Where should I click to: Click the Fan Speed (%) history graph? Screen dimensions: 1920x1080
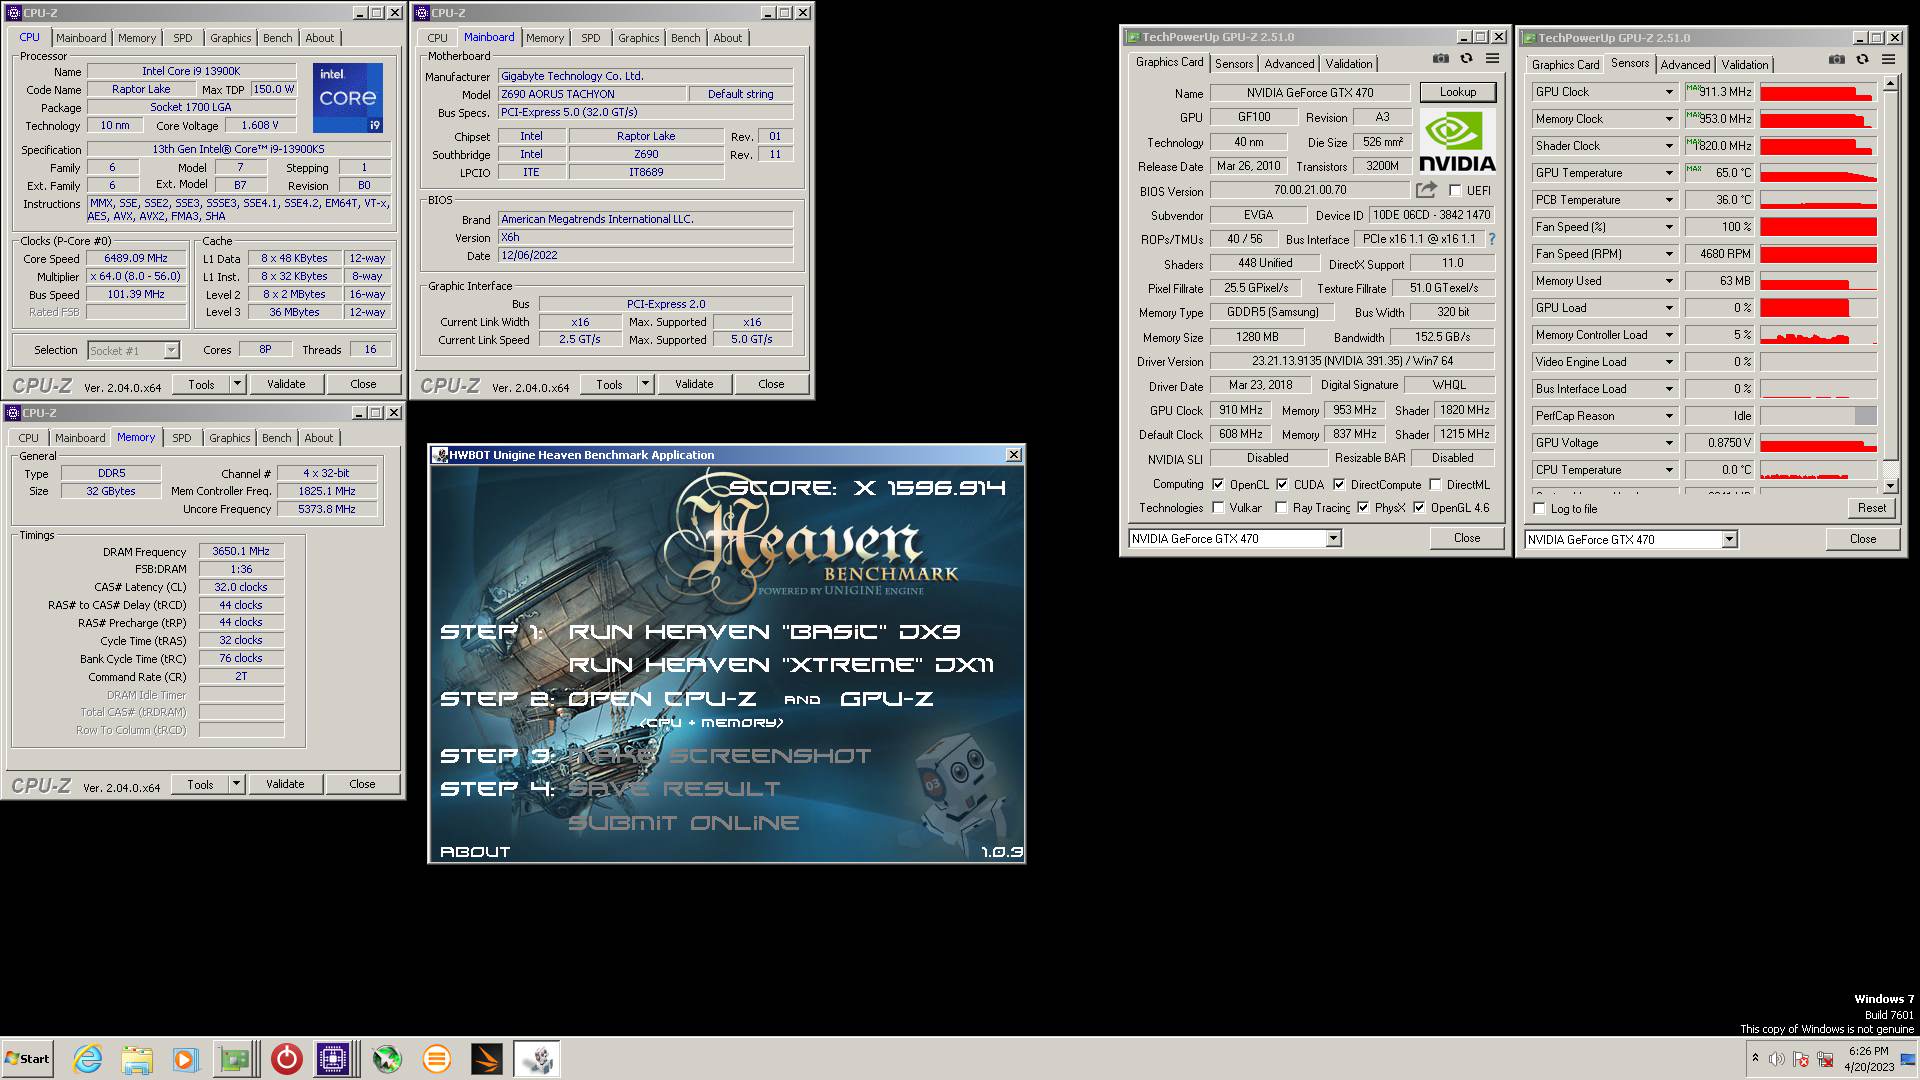coord(1818,227)
